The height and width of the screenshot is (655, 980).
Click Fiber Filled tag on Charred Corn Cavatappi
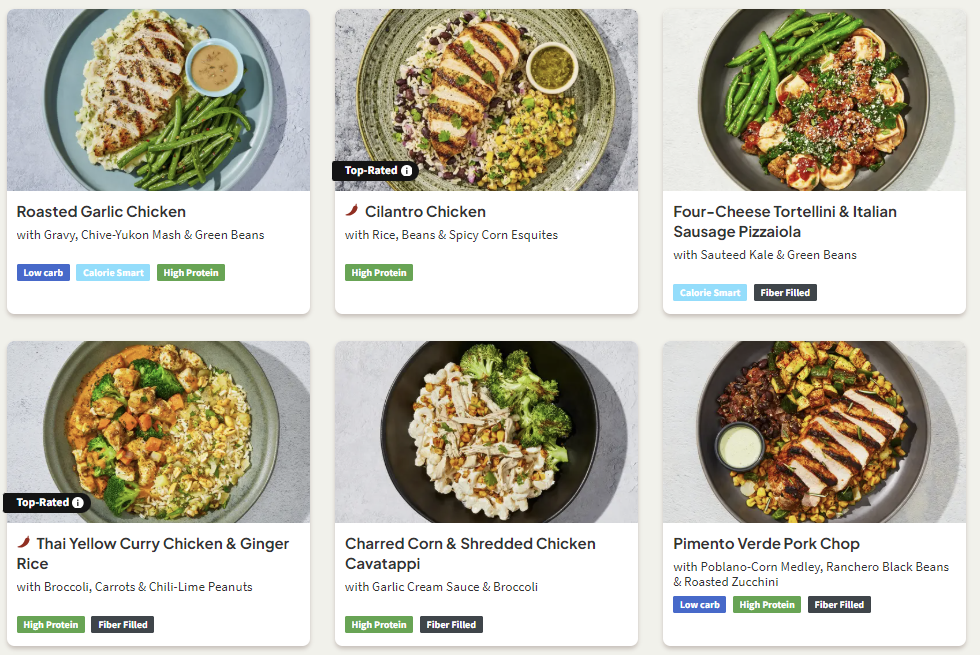(x=451, y=625)
